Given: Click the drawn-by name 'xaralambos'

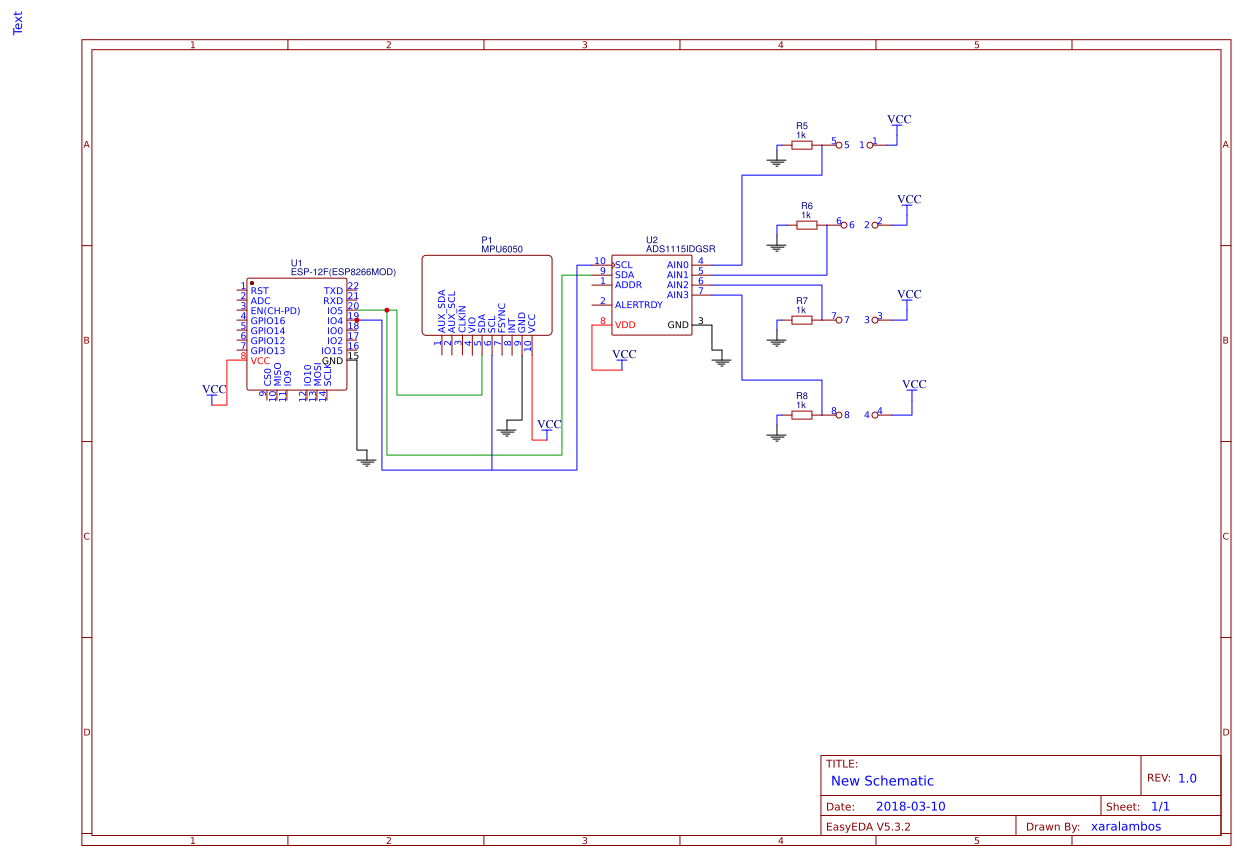Looking at the screenshot, I should pos(1126,827).
